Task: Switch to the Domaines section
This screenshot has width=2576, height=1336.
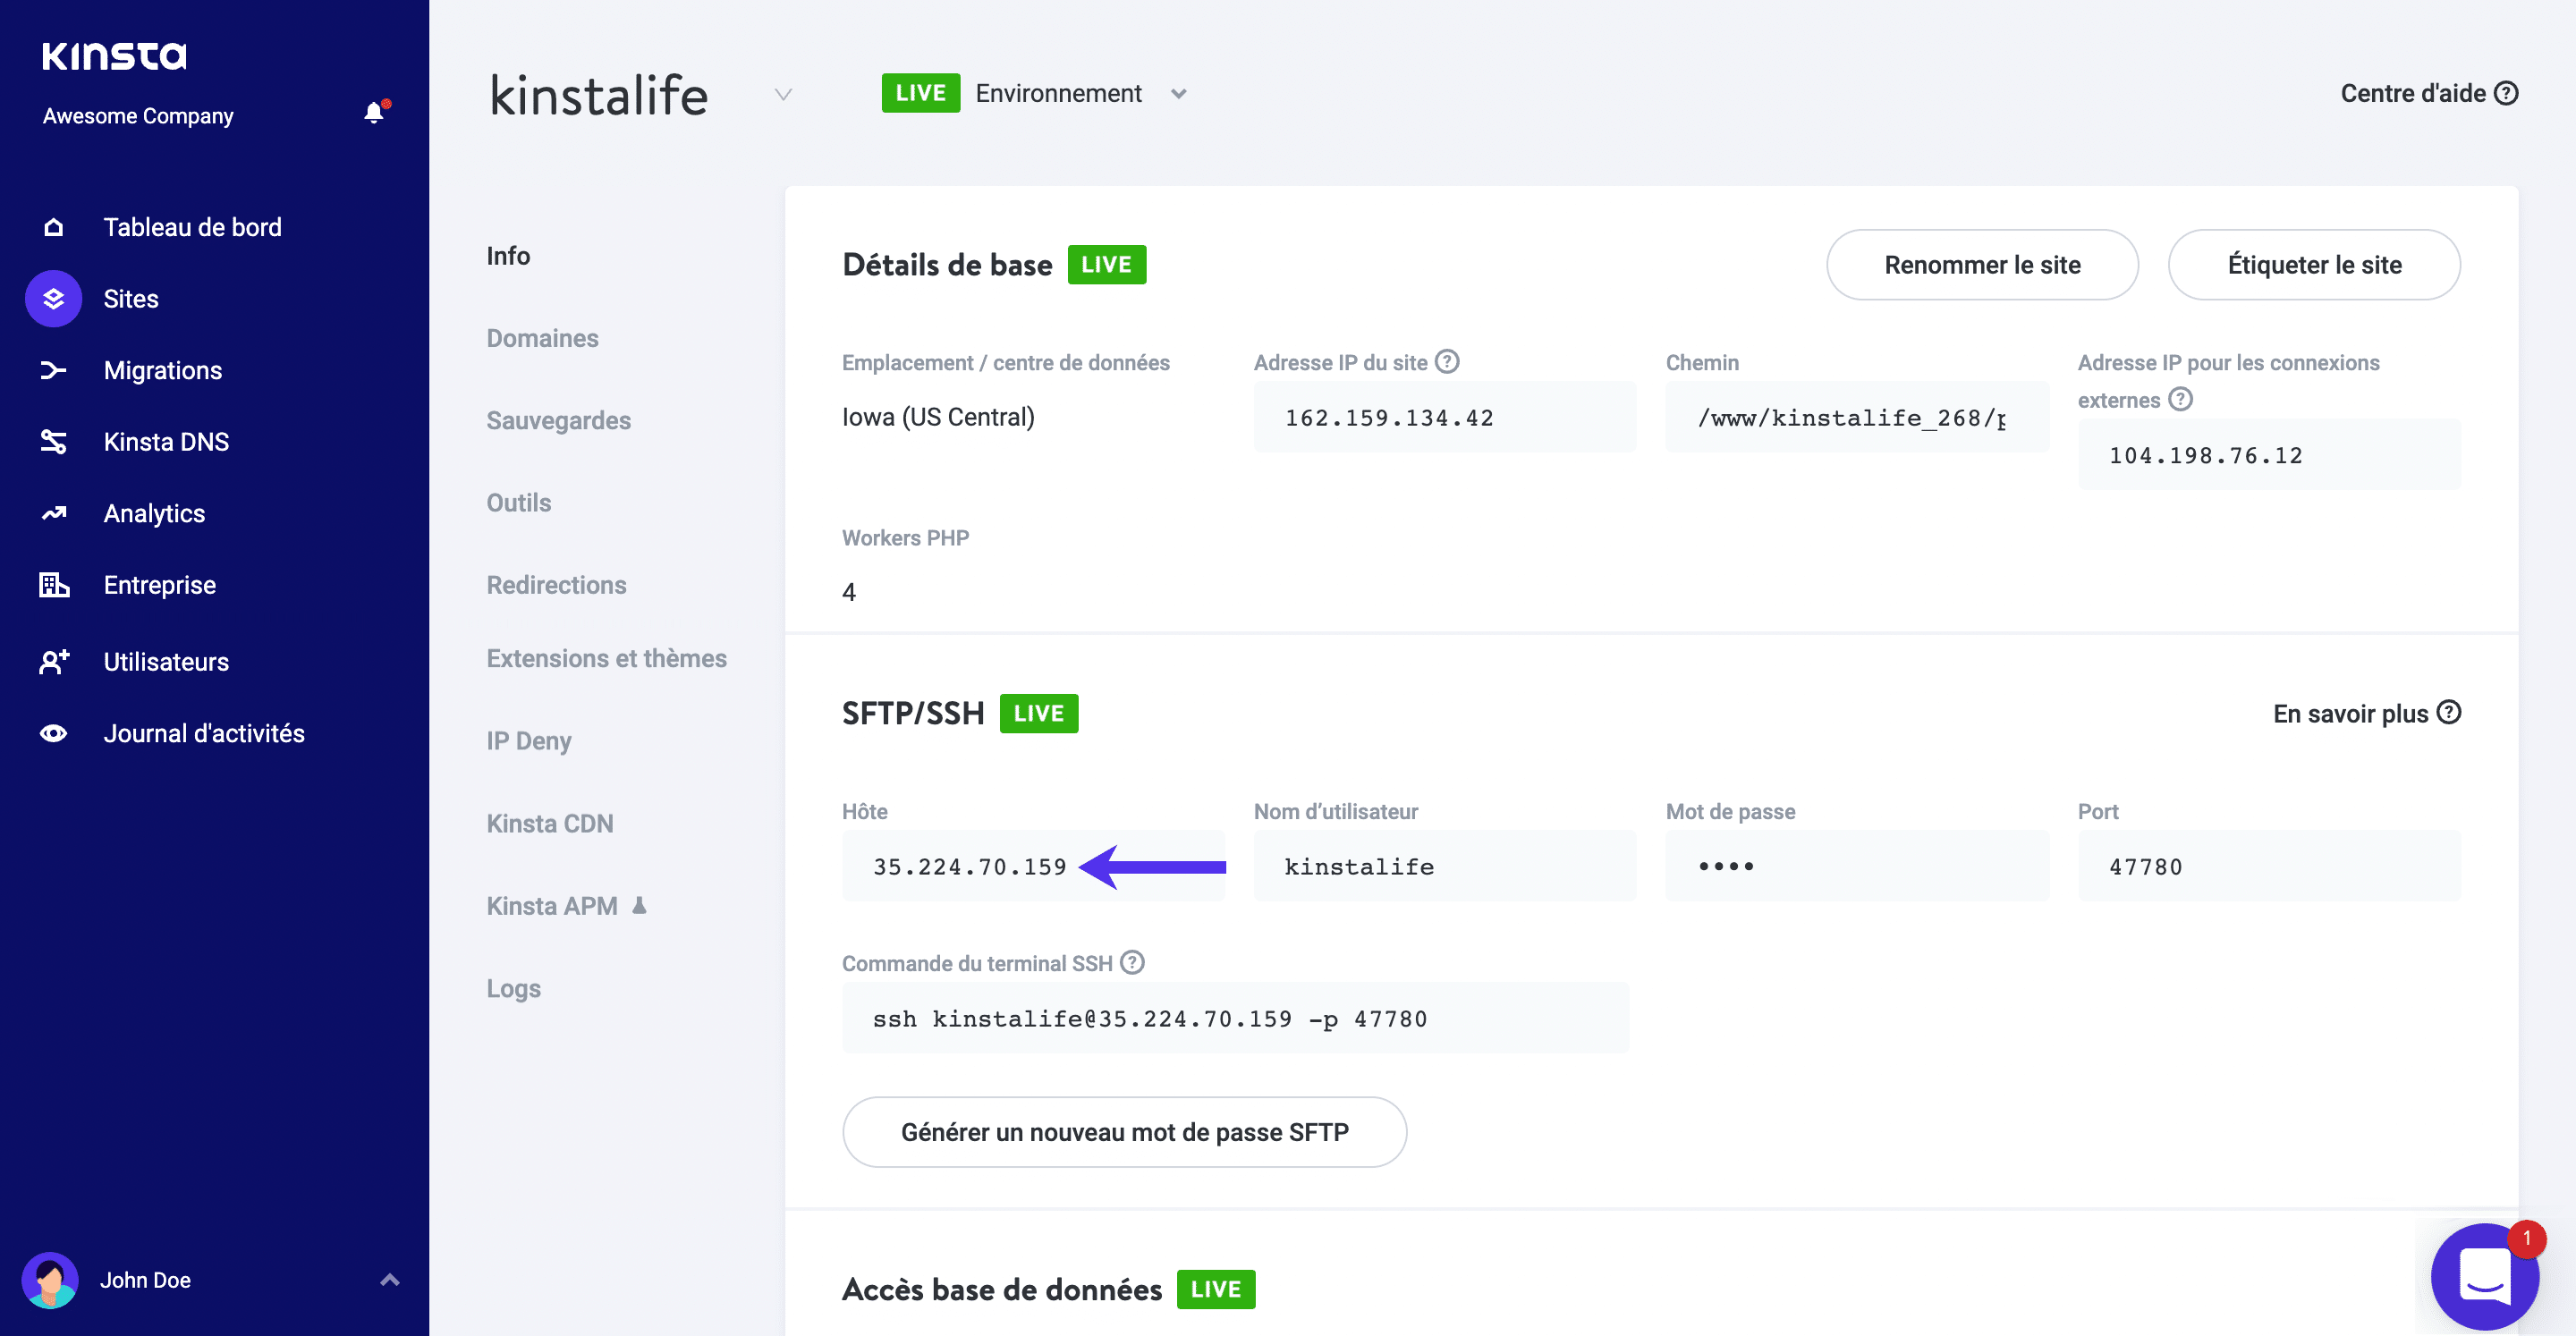Action: [x=542, y=338]
